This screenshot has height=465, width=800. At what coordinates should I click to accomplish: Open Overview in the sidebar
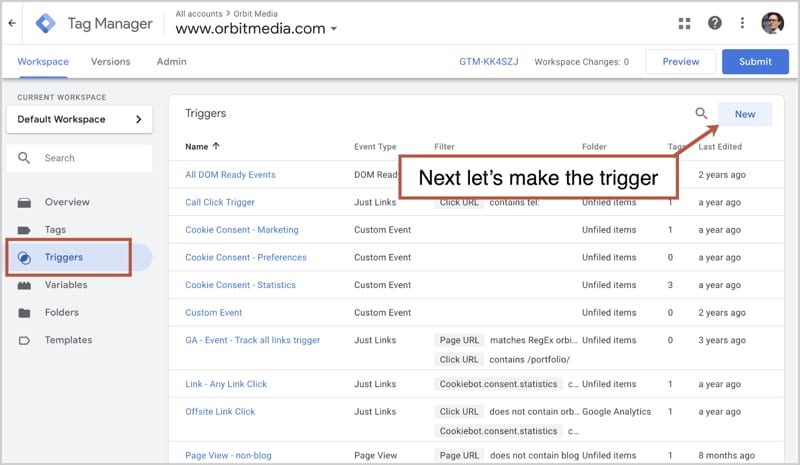tap(67, 202)
